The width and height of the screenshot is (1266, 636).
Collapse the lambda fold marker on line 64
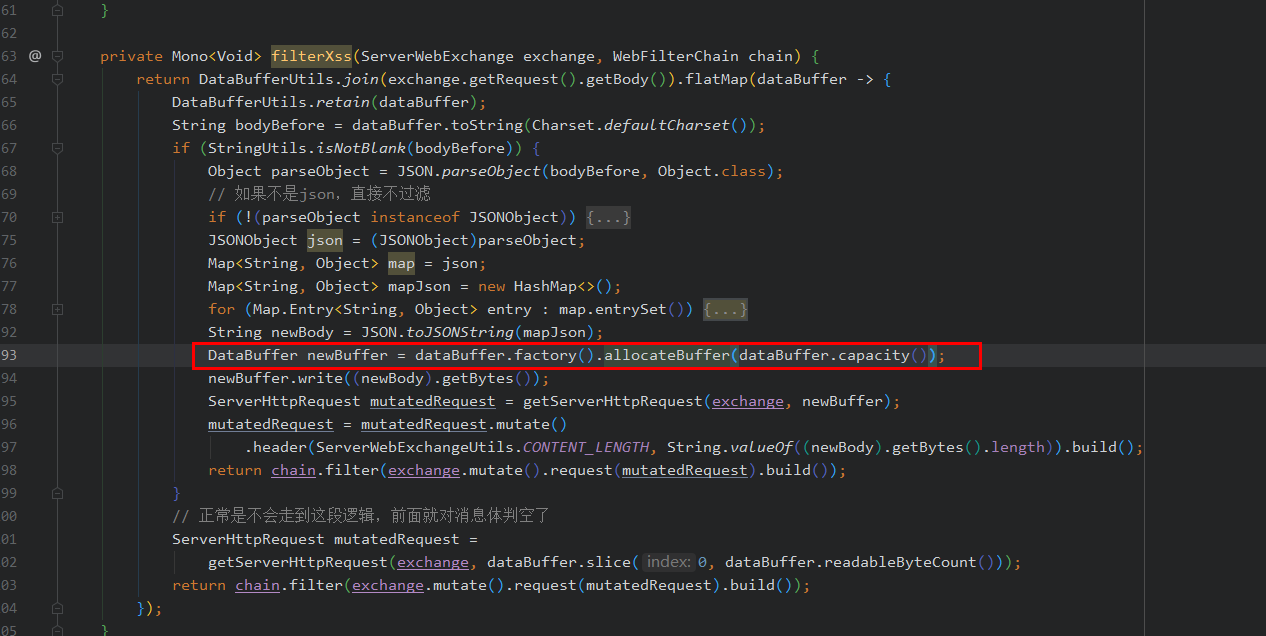[57, 79]
